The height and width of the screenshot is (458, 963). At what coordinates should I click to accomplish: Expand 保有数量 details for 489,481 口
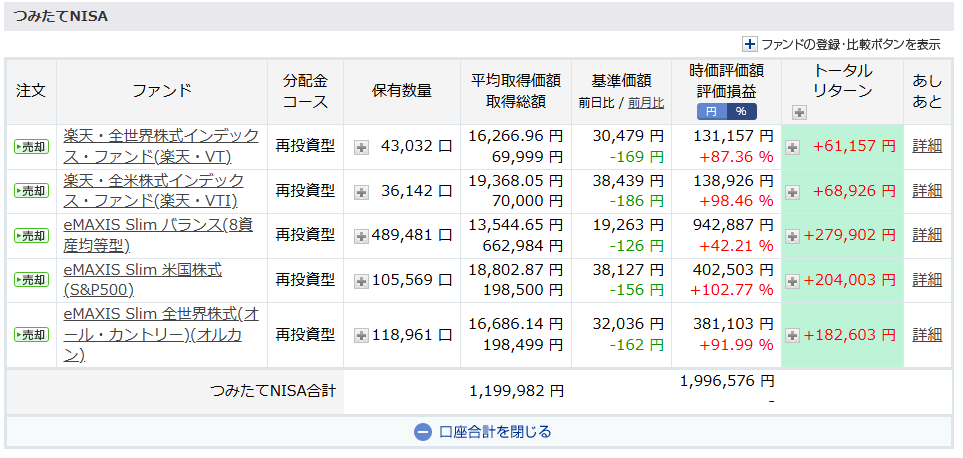click(x=362, y=236)
